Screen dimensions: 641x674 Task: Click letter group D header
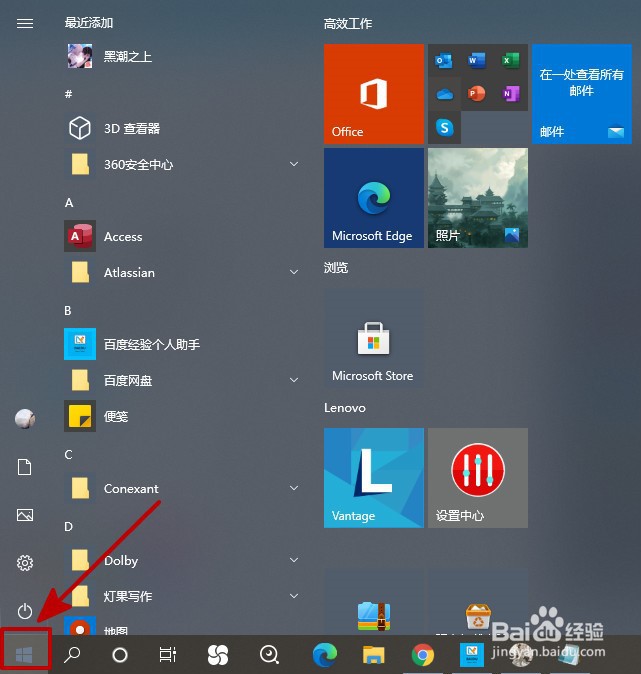click(68, 527)
